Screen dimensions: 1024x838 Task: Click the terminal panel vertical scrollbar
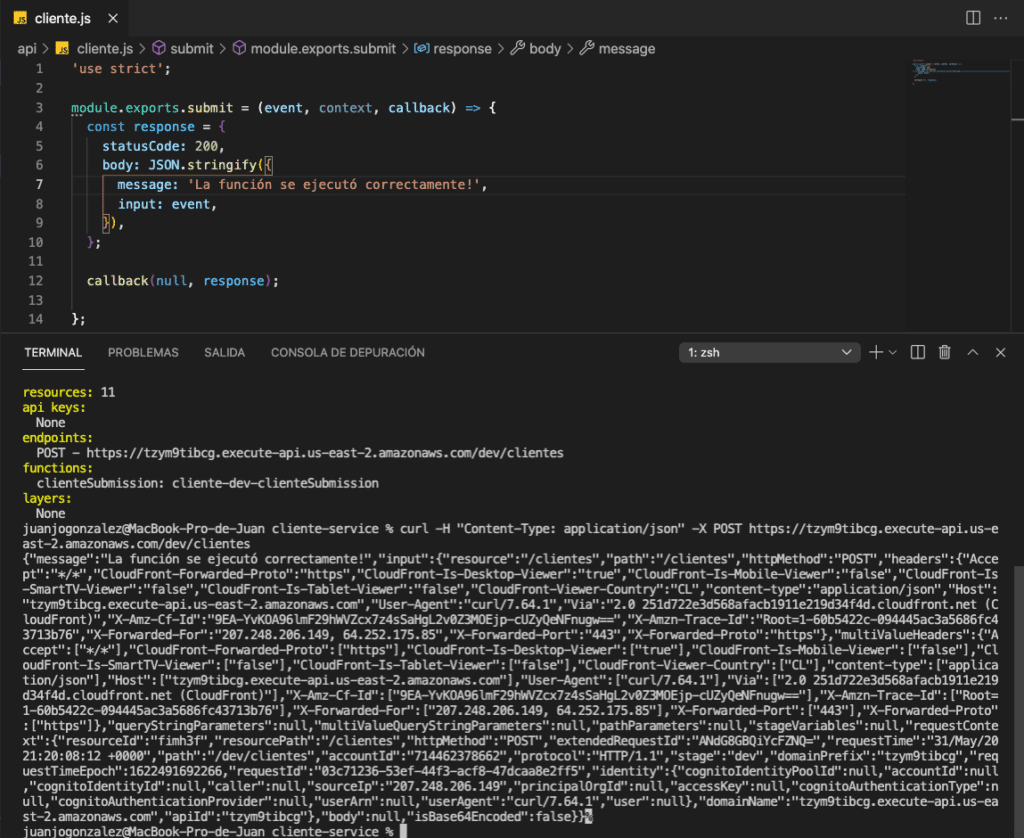coord(1018,702)
